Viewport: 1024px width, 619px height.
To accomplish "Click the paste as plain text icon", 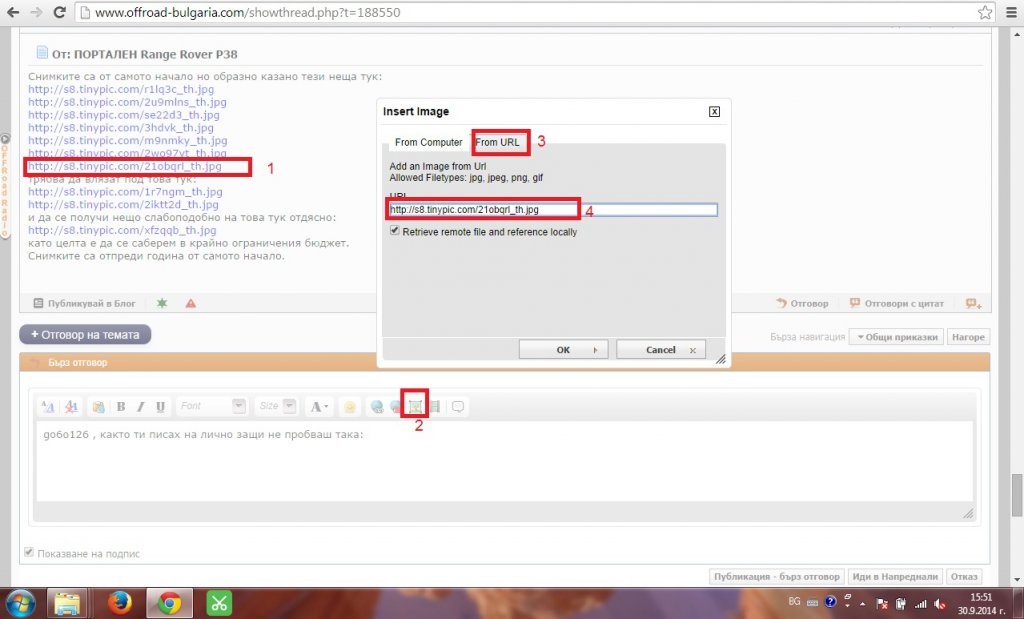I will click(x=98, y=406).
